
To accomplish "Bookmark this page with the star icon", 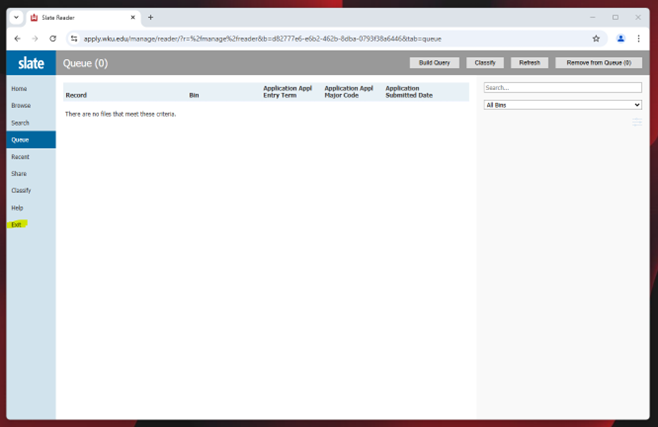I will (596, 39).
